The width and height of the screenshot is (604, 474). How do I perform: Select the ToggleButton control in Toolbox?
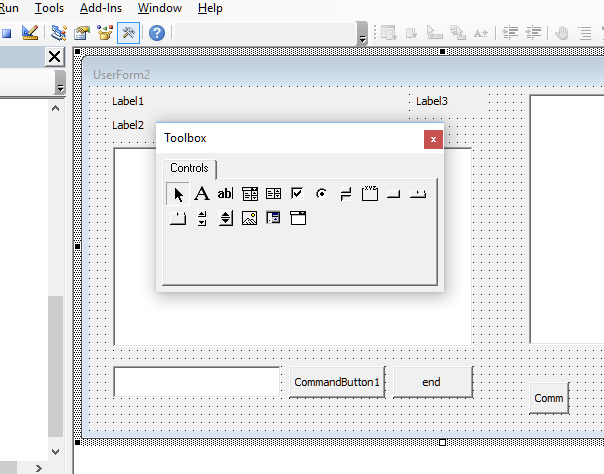(x=346, y=194)
